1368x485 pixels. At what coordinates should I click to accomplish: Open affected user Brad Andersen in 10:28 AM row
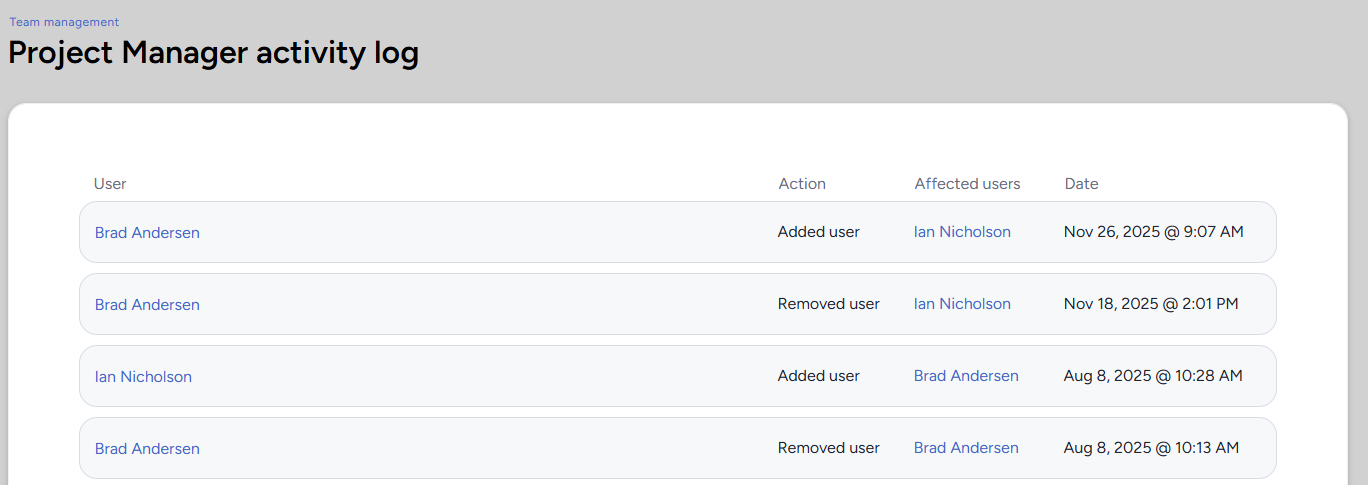pyautogui.click(x=966, y=376)
